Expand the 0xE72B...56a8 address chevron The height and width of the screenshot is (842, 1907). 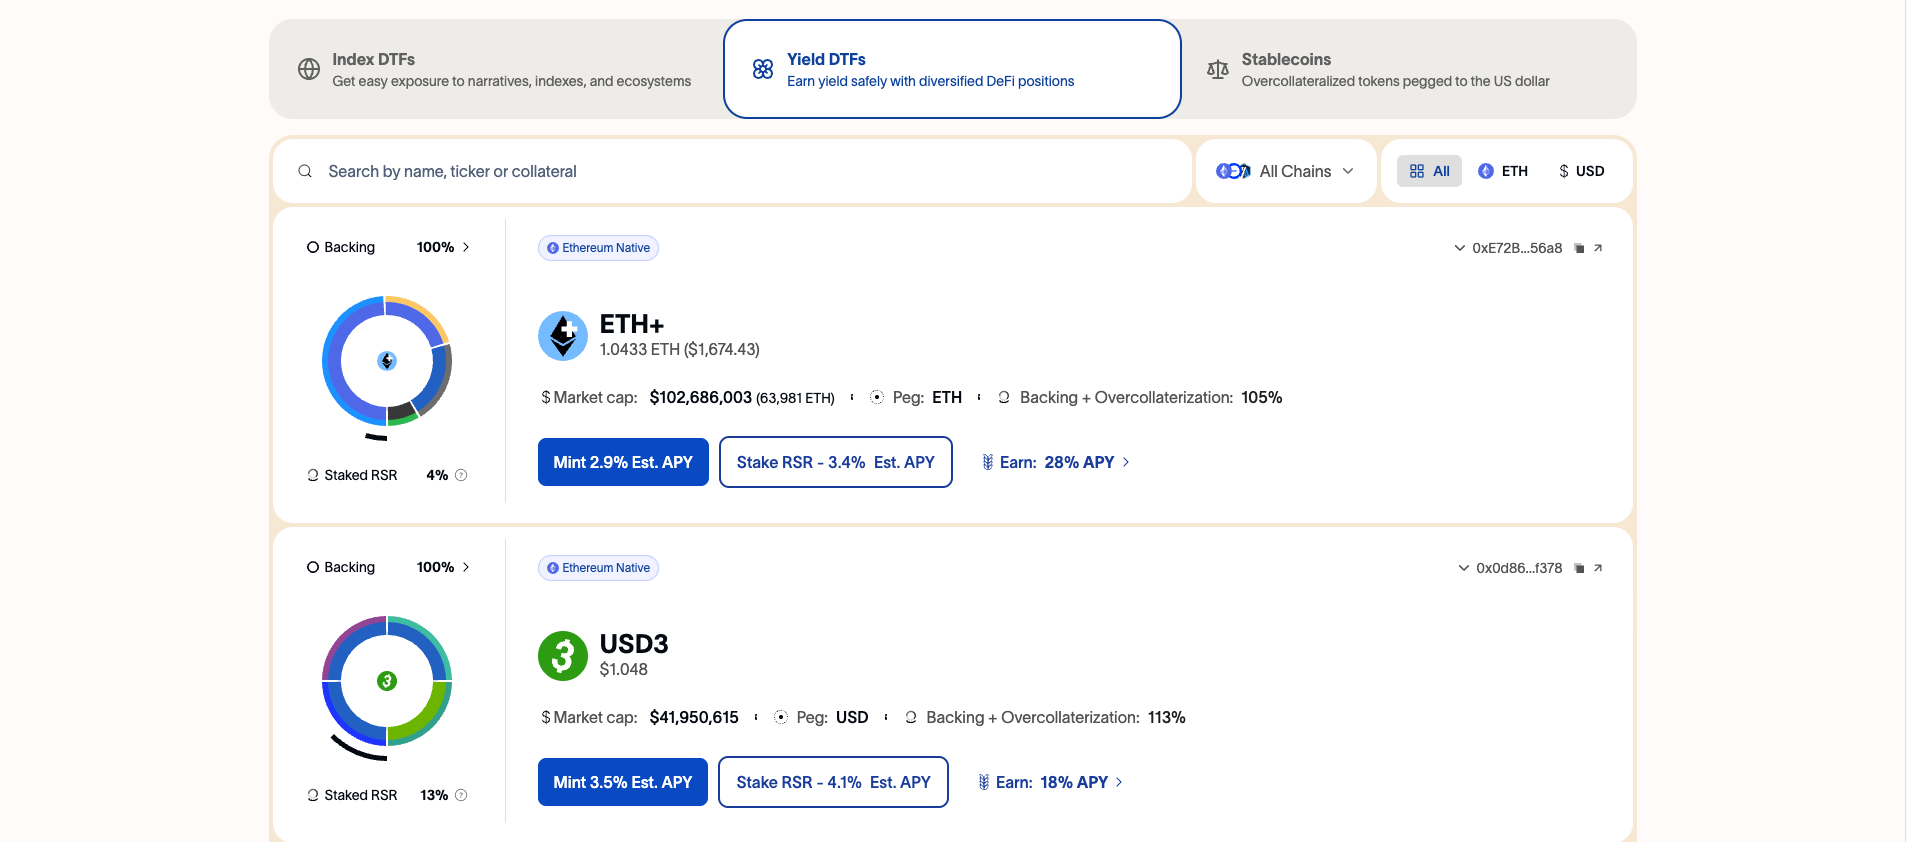pos(1459,248)
